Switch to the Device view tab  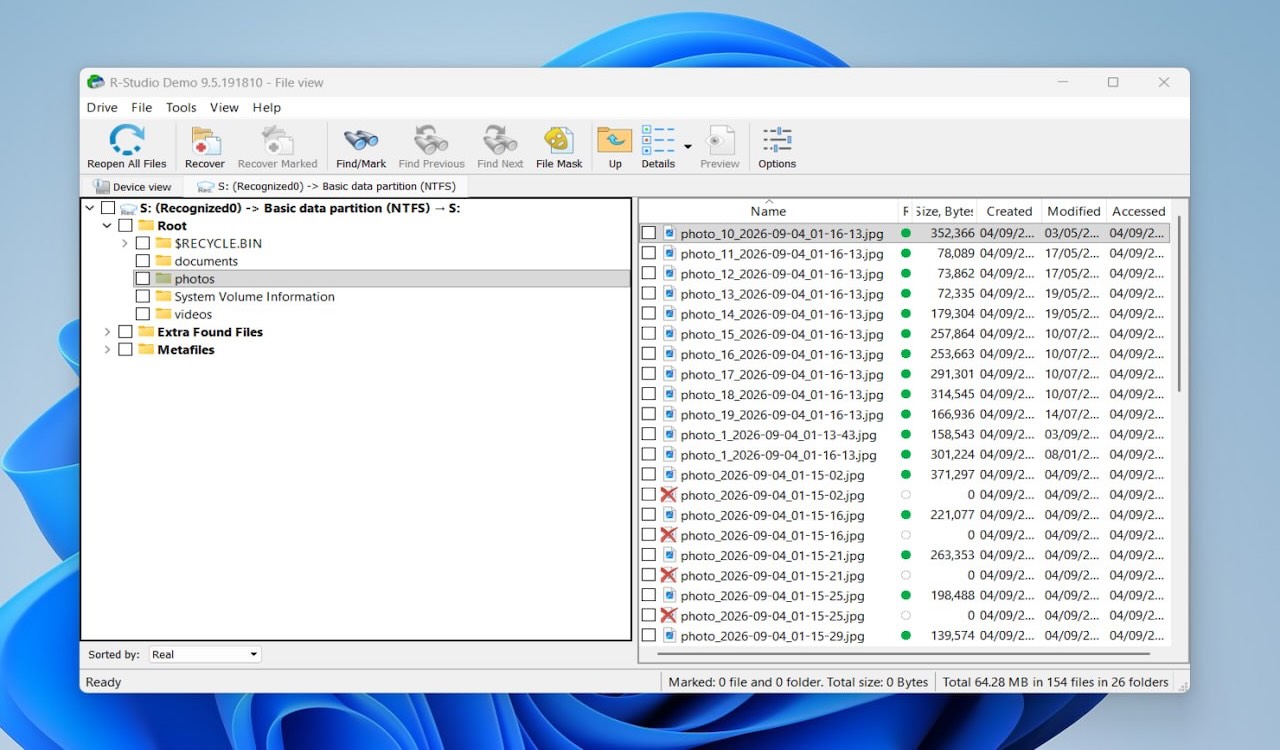[132, 187]
